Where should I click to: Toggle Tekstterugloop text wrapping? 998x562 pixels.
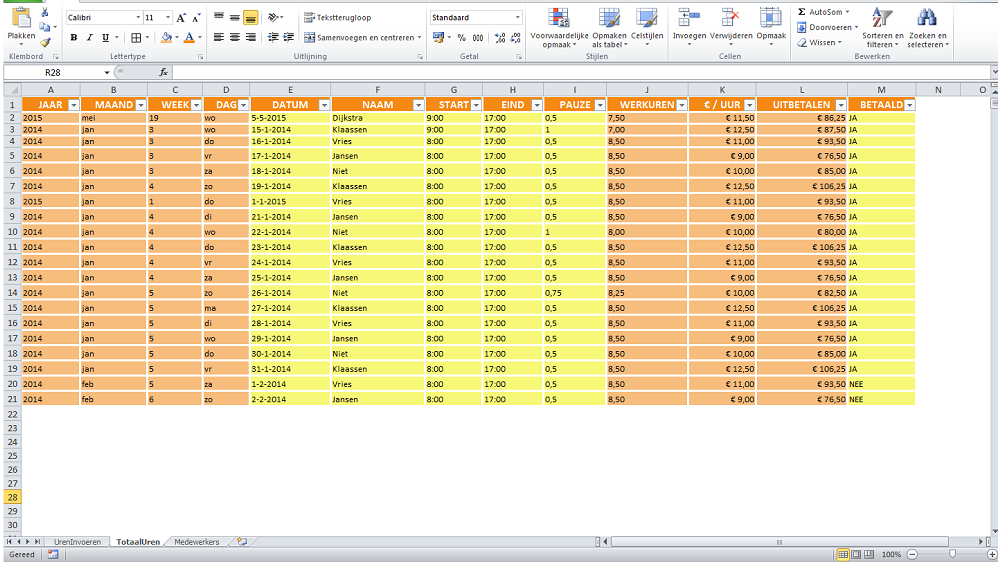point(337,17)
